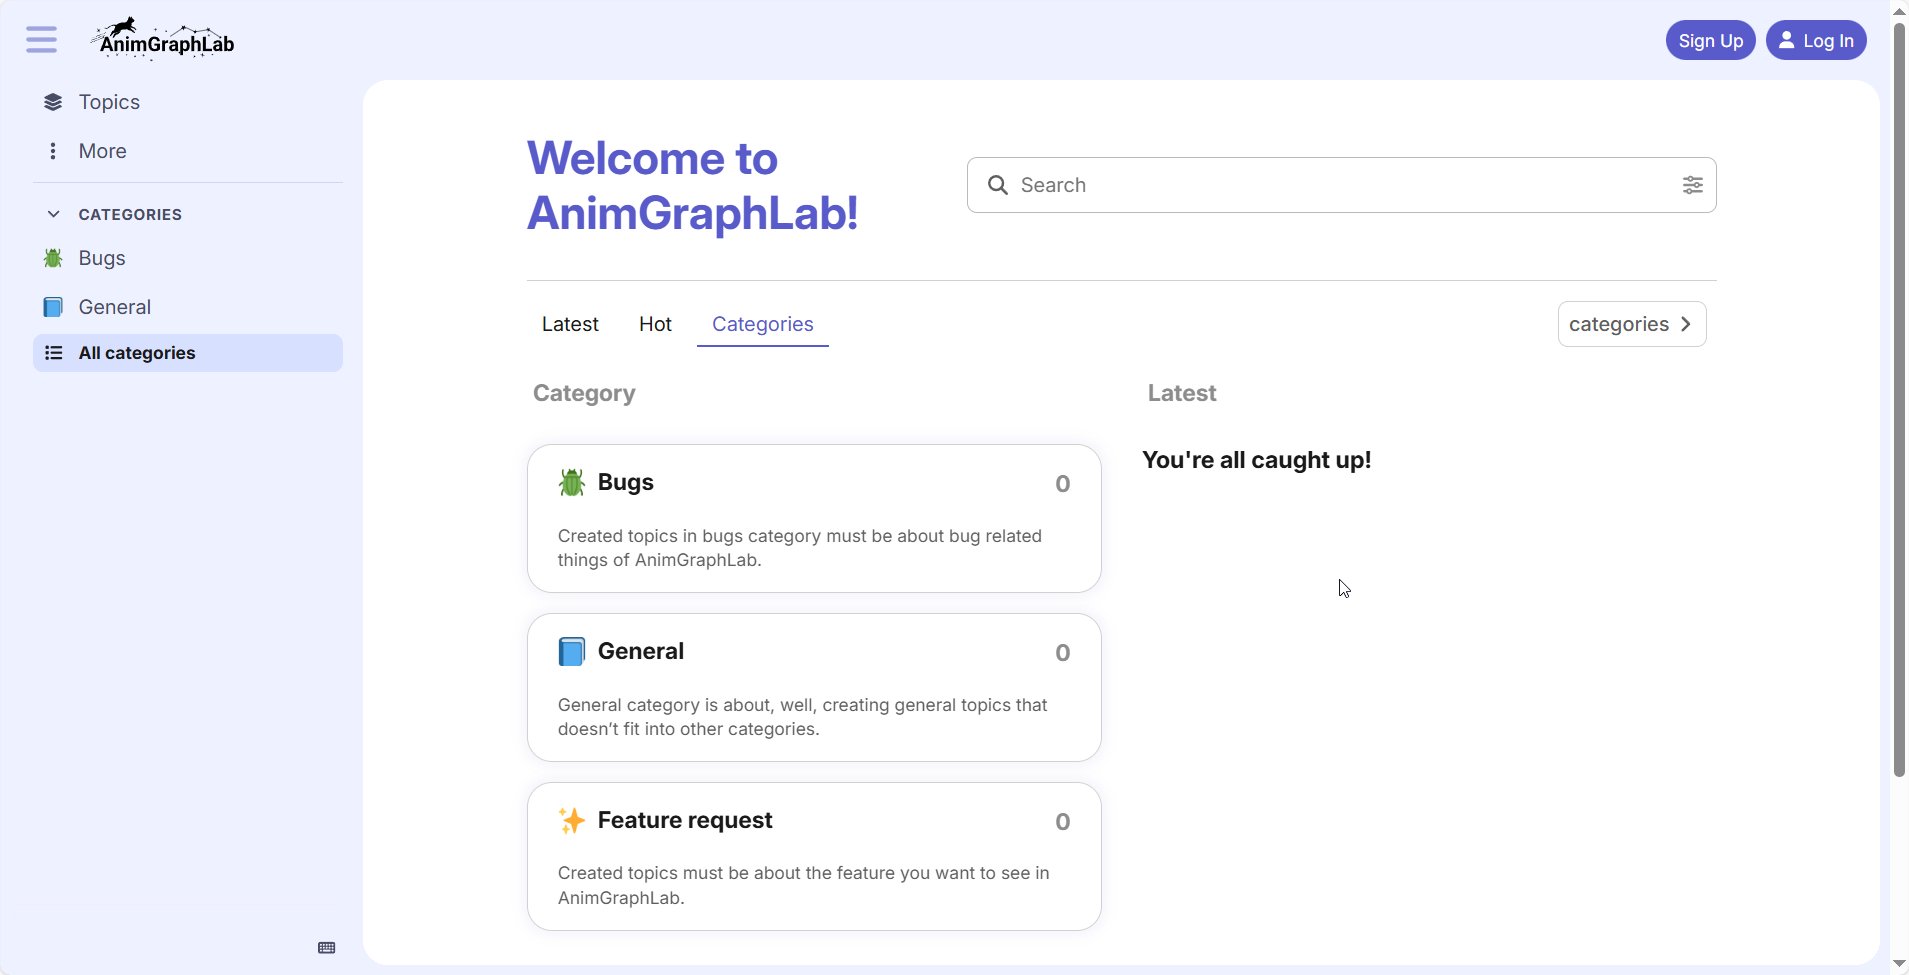Image resolution: width=1909 pixels, height=975 pixels.
Task: Click the Feature request sparkle icon
Action: click(571, 821)
